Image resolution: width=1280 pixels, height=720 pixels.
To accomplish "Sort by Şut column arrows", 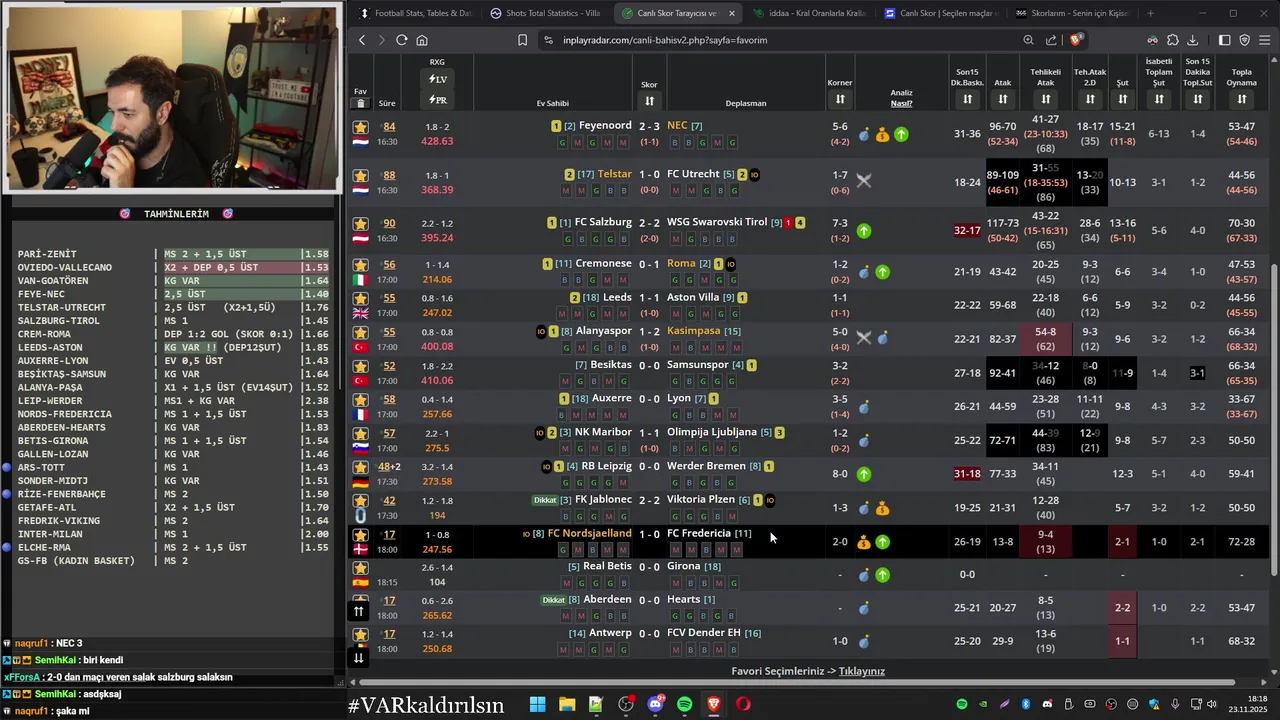I will coord(1122,99).
